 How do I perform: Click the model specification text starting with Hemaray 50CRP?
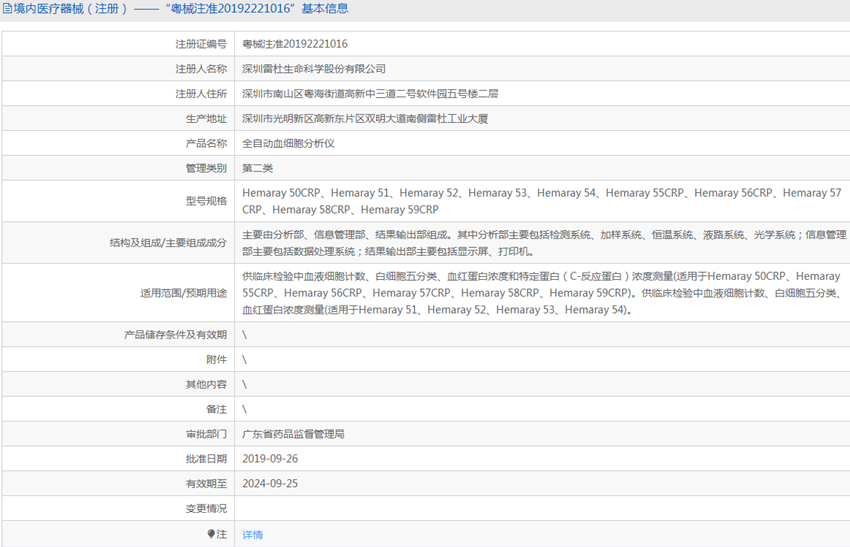[541, 201]
